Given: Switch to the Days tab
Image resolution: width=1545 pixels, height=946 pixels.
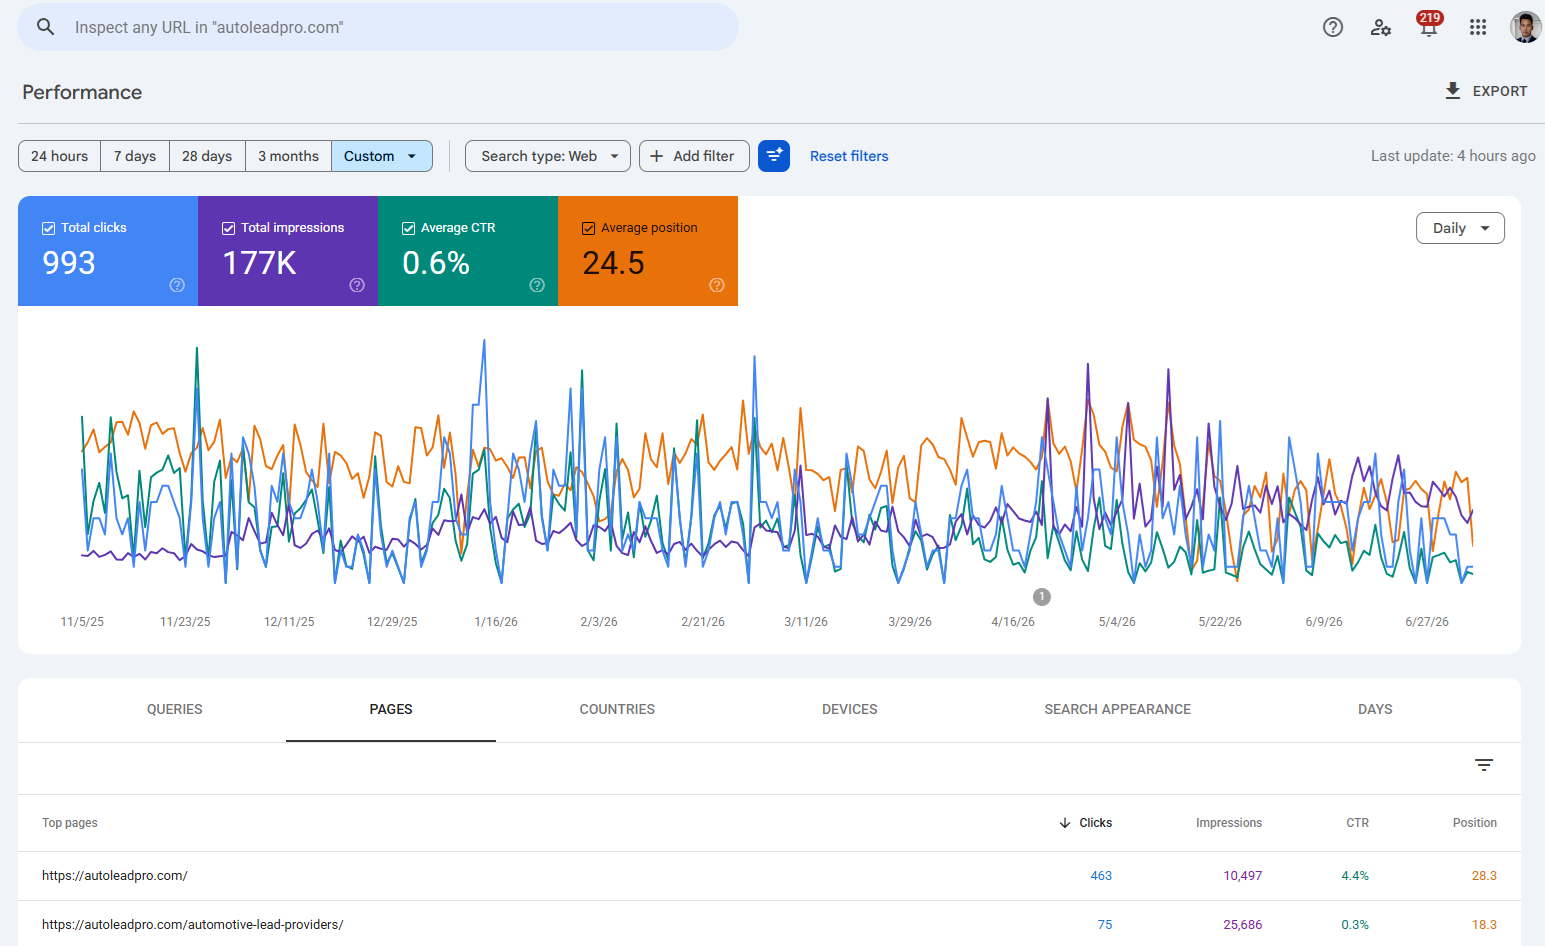Looking at the screenshot, I should (1375, 709).
